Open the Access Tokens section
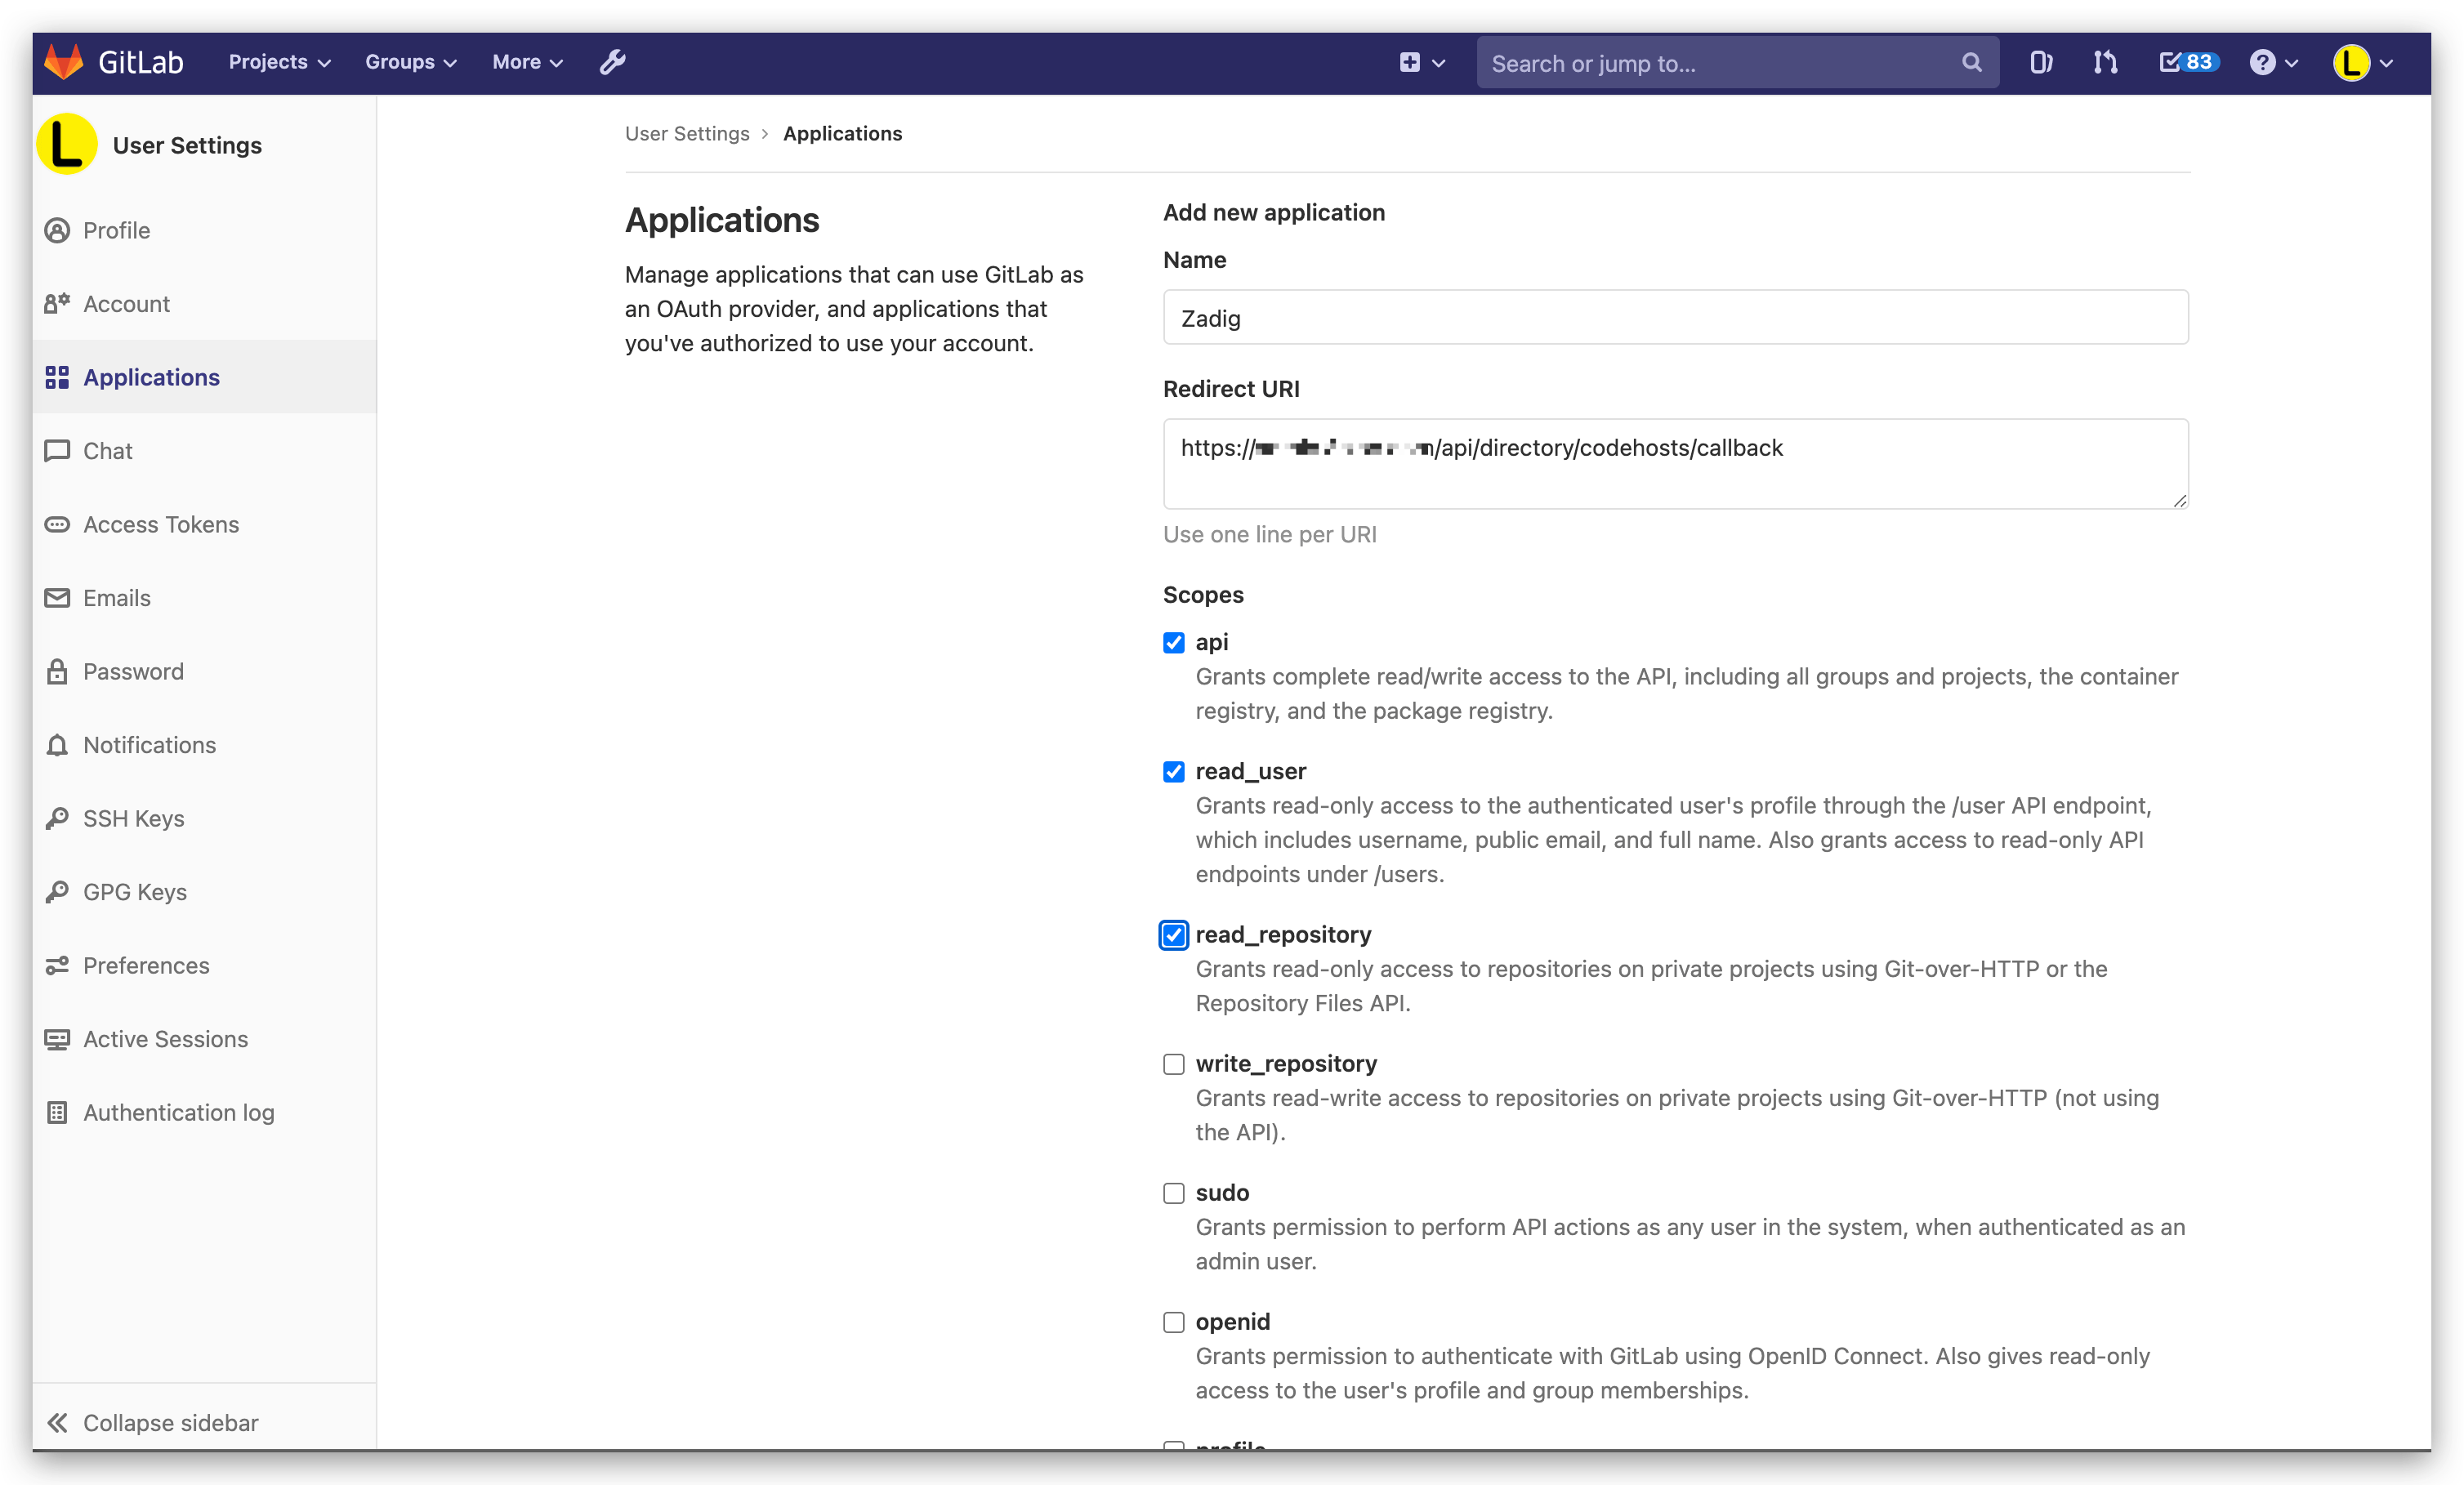 pyautogui.click(x=160, y=524)
